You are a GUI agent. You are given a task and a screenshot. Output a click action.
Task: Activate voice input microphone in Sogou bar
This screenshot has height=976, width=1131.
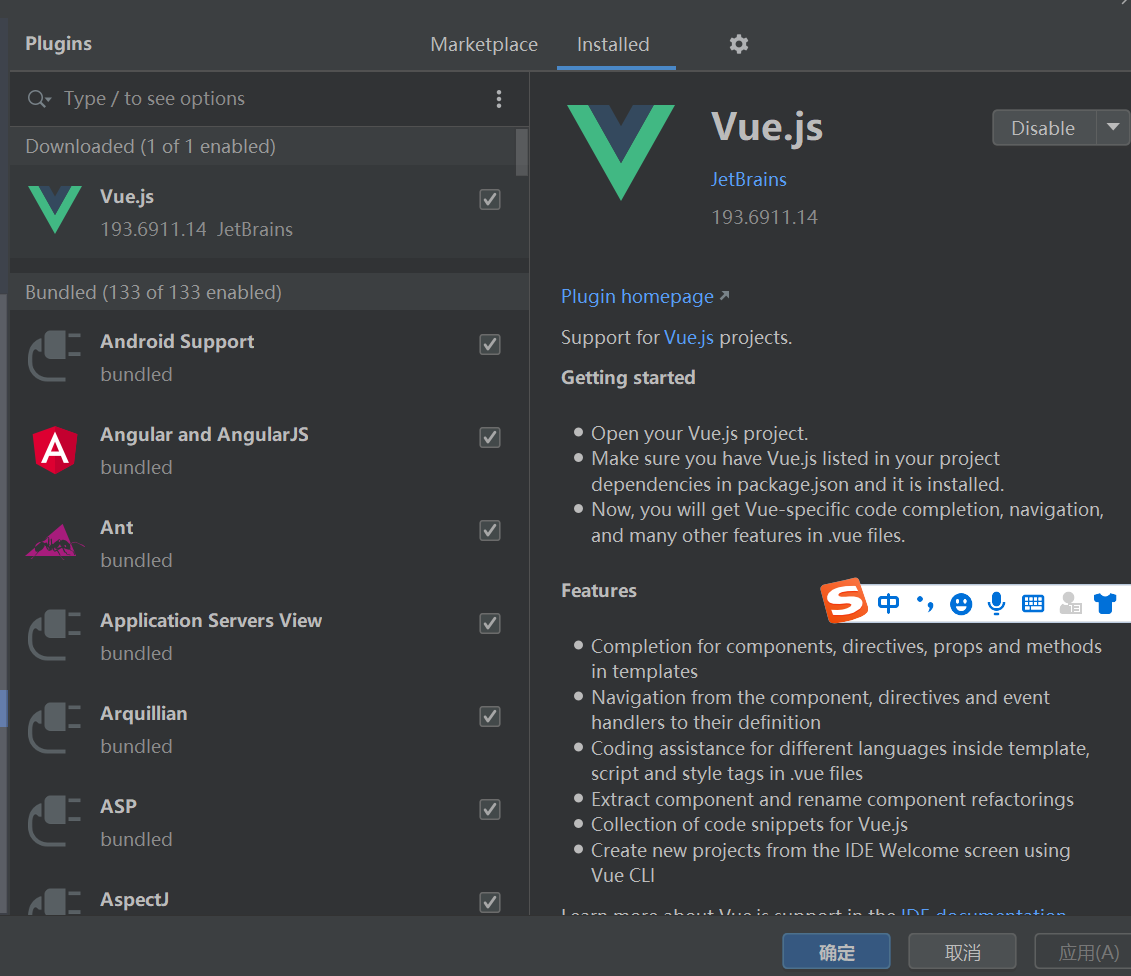997,603
